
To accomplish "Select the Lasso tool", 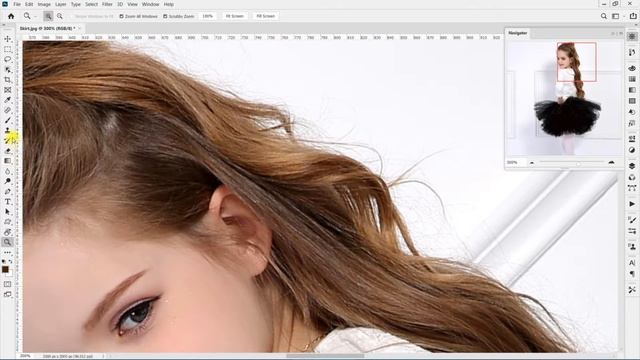I will click(x=7, y=59).
